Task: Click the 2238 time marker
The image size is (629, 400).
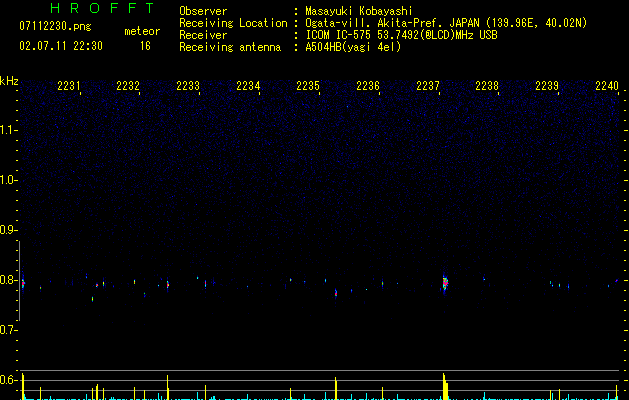Action: [487, 86]
